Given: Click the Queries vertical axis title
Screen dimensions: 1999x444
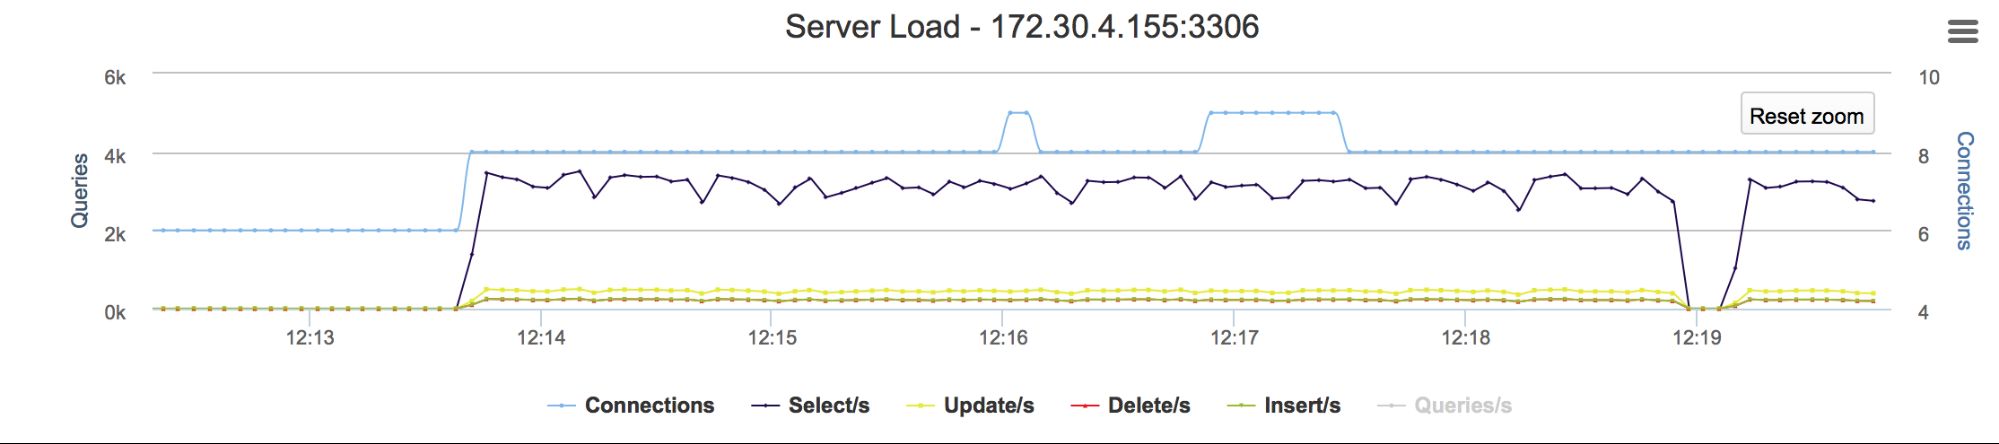Looking at the screenshot, I should pyautogui.click(x=80, y=190).
